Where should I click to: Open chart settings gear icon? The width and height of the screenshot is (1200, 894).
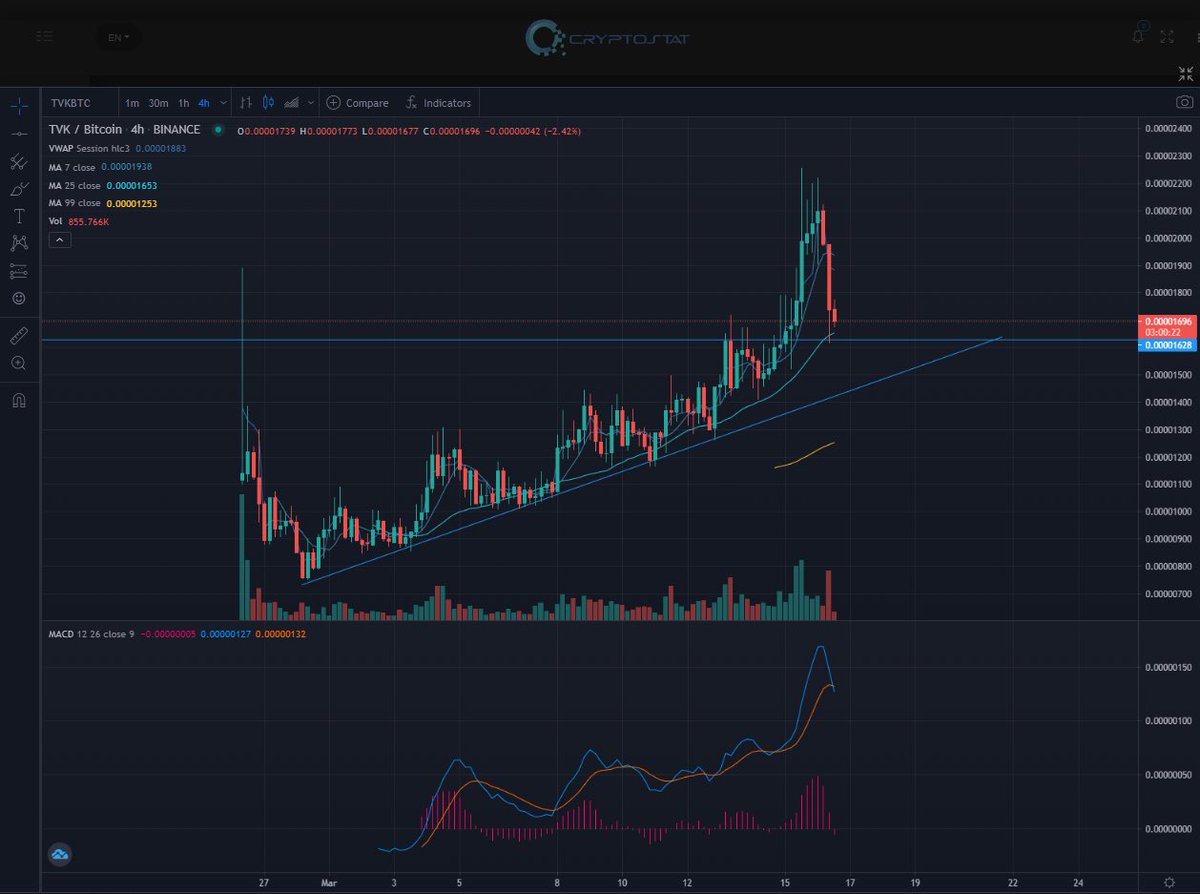coord(1169,883)
